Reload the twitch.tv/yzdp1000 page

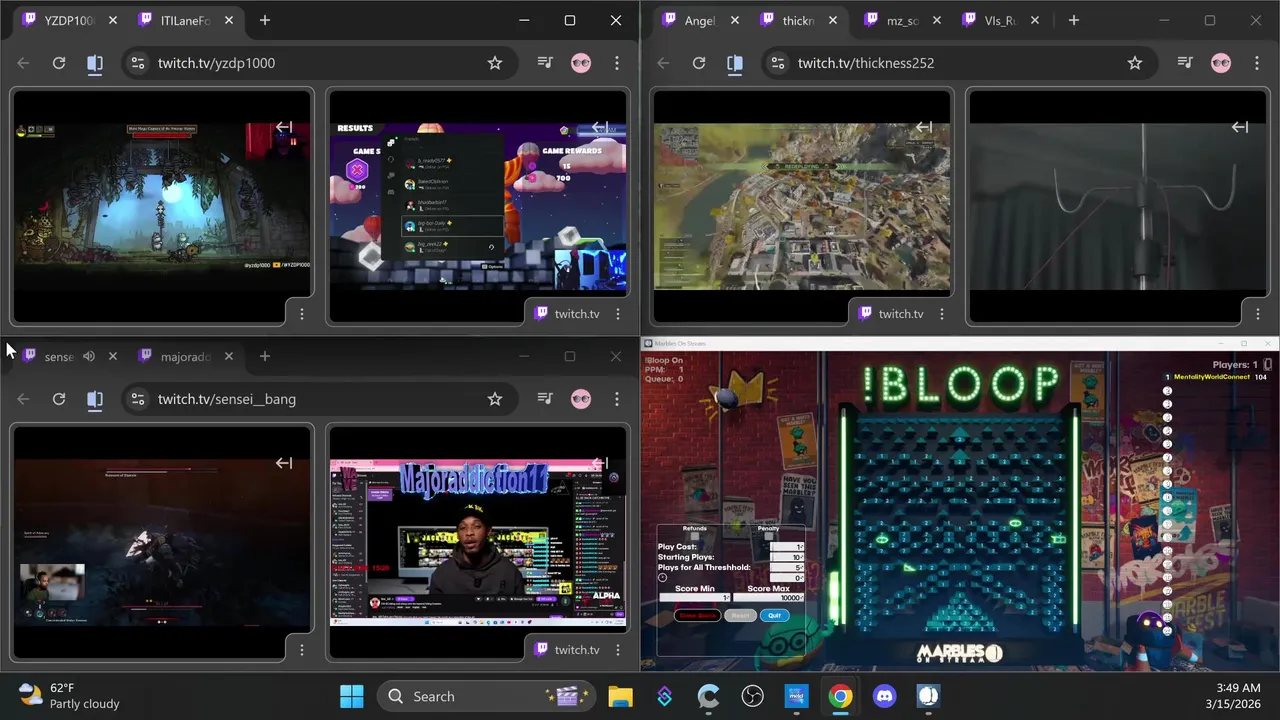(59, 63)
